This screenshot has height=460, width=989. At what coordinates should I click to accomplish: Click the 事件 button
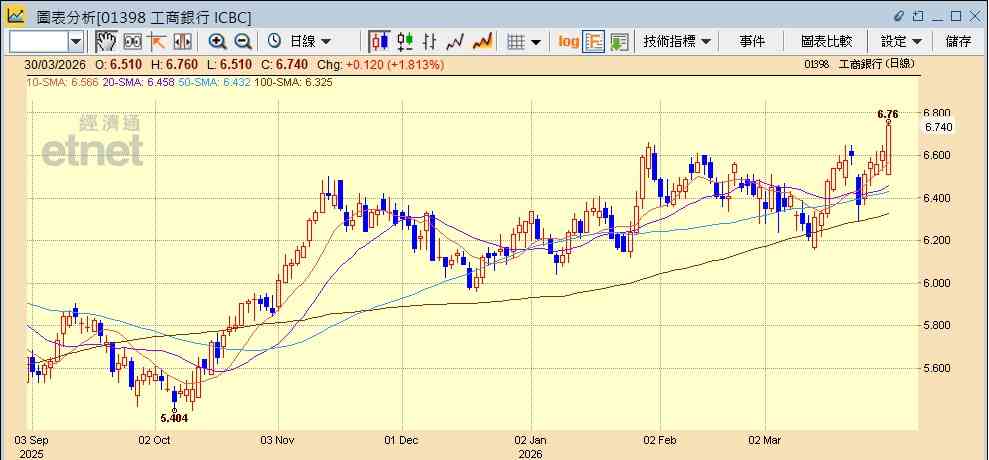click(x=752, y=42)
